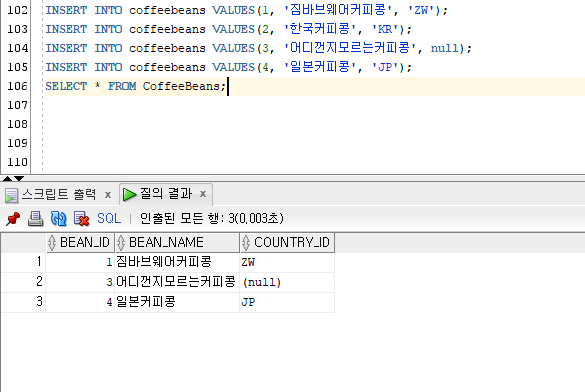Close the 질의 결과 tab
Screen dimensions: 585x392
[x=203, y=194]
